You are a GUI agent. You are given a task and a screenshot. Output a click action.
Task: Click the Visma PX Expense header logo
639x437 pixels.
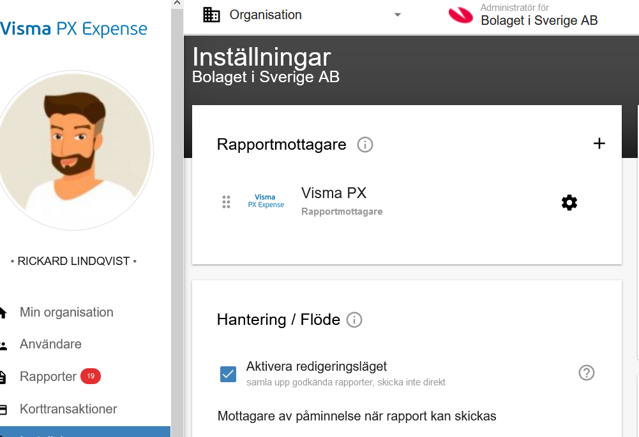[72, 29]
